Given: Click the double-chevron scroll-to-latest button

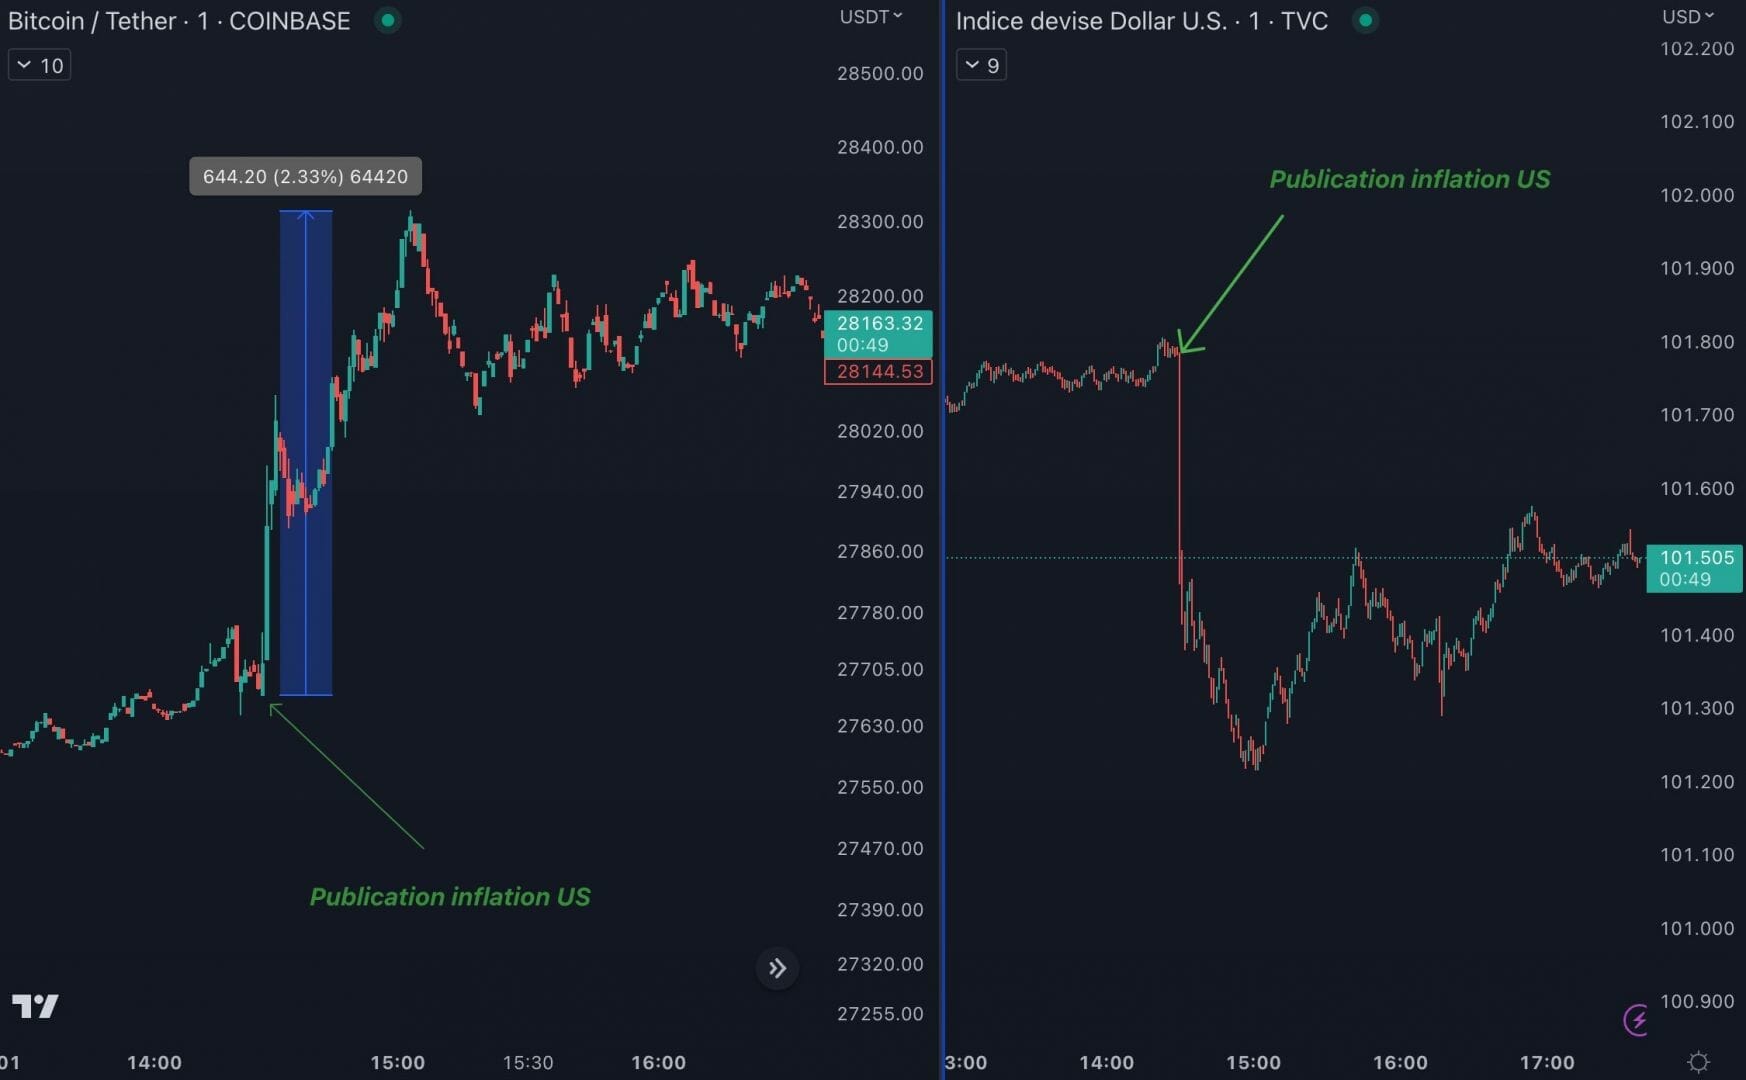Looking at the screenshot, I should point(777,968).
